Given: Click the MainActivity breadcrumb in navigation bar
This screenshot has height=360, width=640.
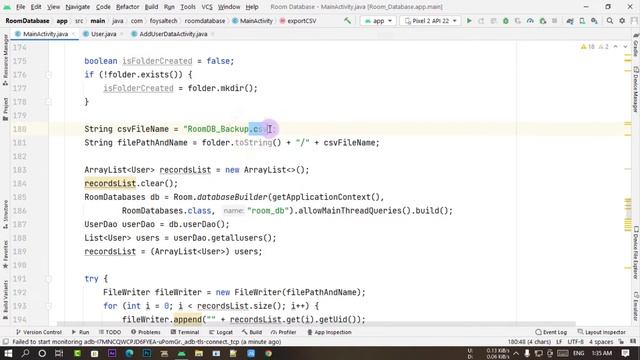Looking at the screenshot, I should pyautogui.click(x=252, y=21).
